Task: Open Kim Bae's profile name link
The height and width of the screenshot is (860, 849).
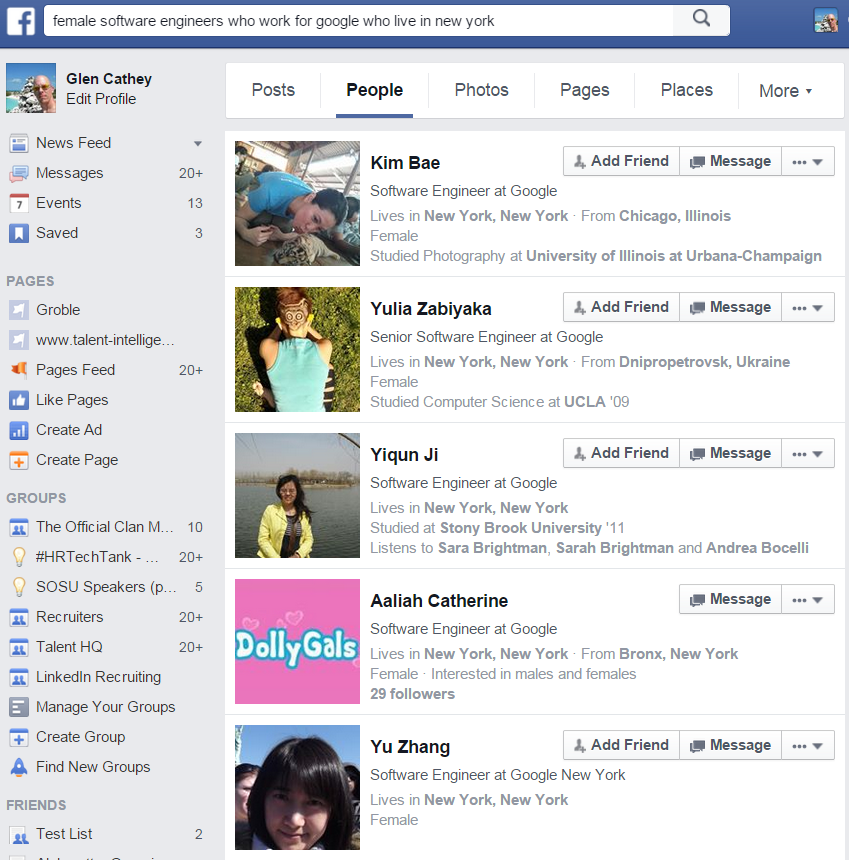Action: pyautogui.click(x=405, y=163)
